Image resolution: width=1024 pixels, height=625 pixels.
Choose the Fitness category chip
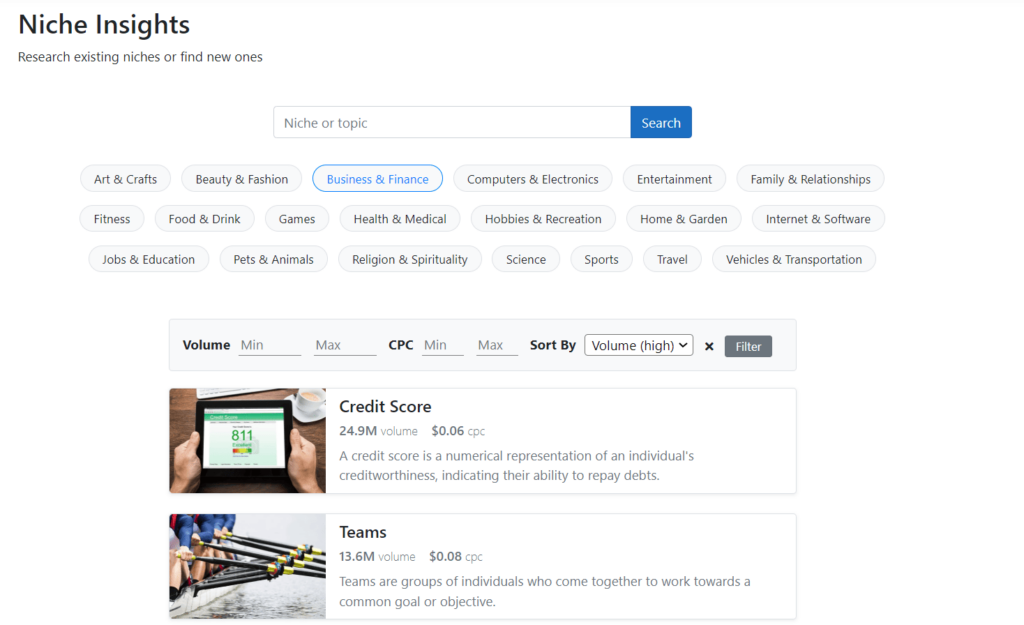pos(111,218)
